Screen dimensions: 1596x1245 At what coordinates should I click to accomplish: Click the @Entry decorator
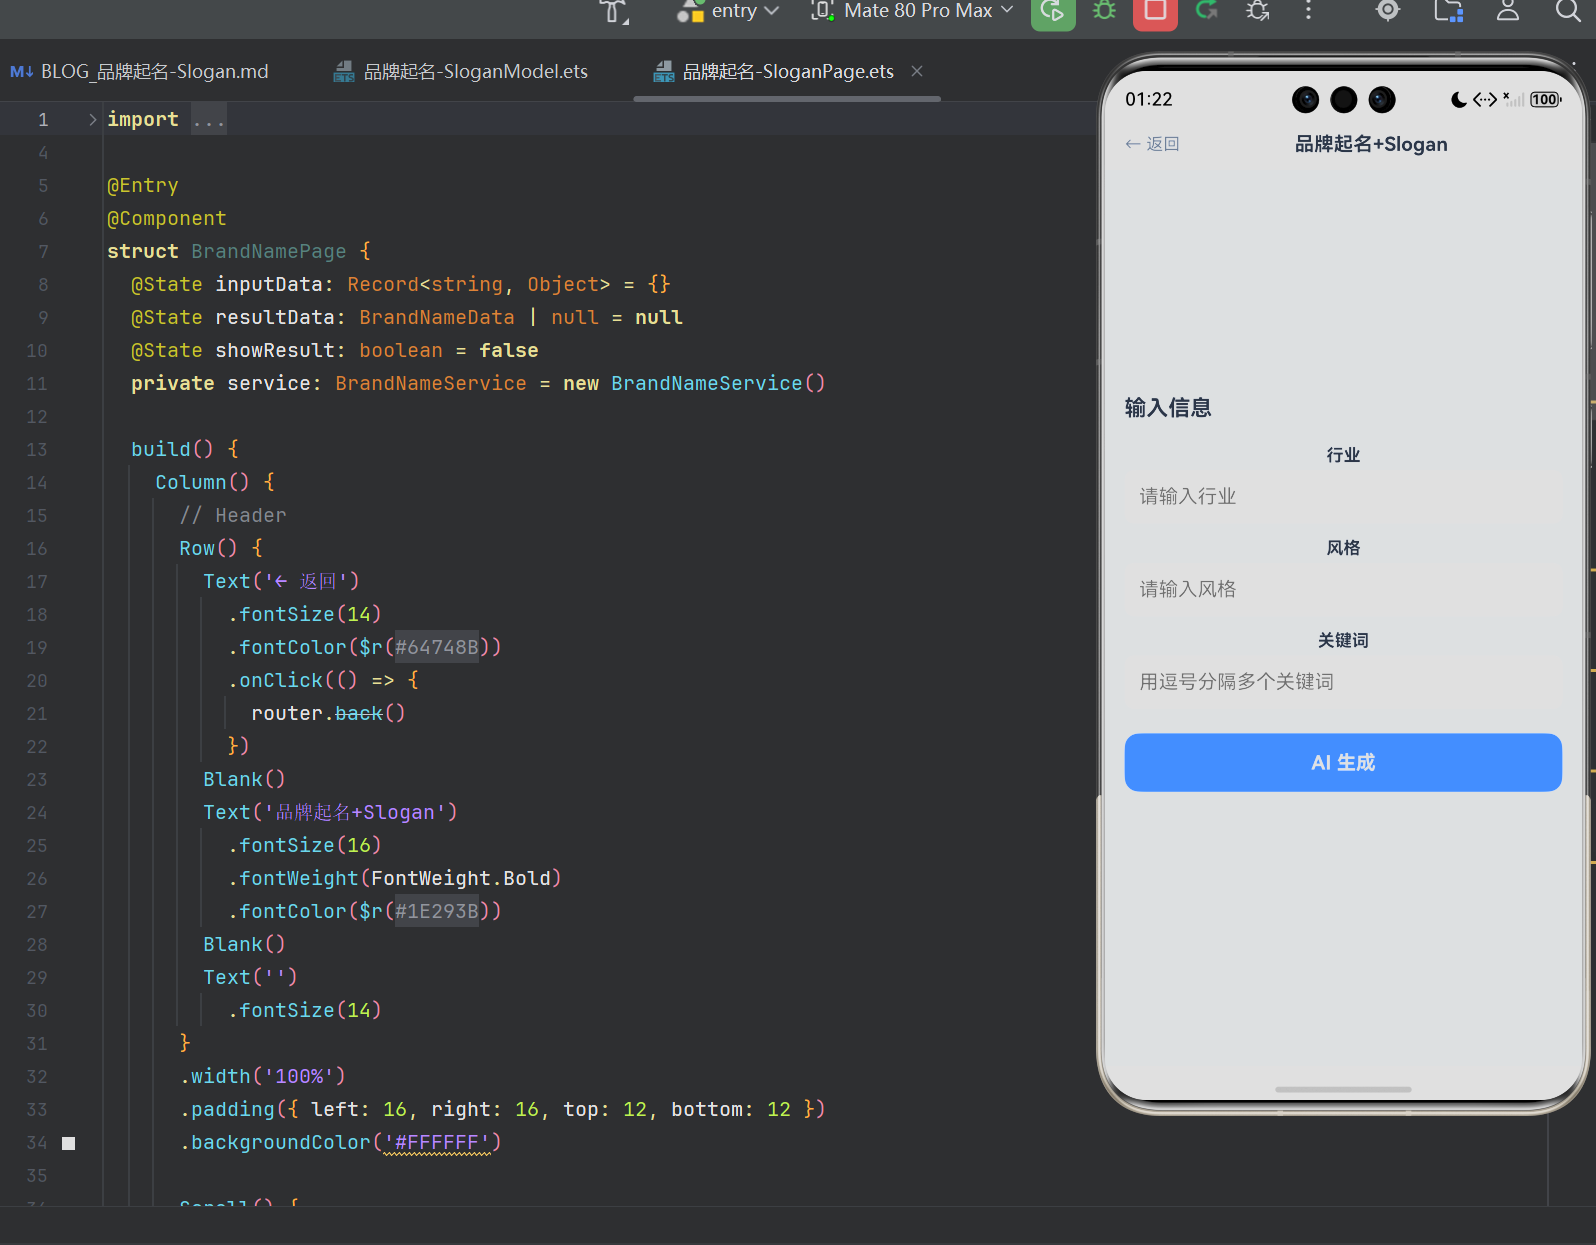pyautogui.click(x=143, y=186)
